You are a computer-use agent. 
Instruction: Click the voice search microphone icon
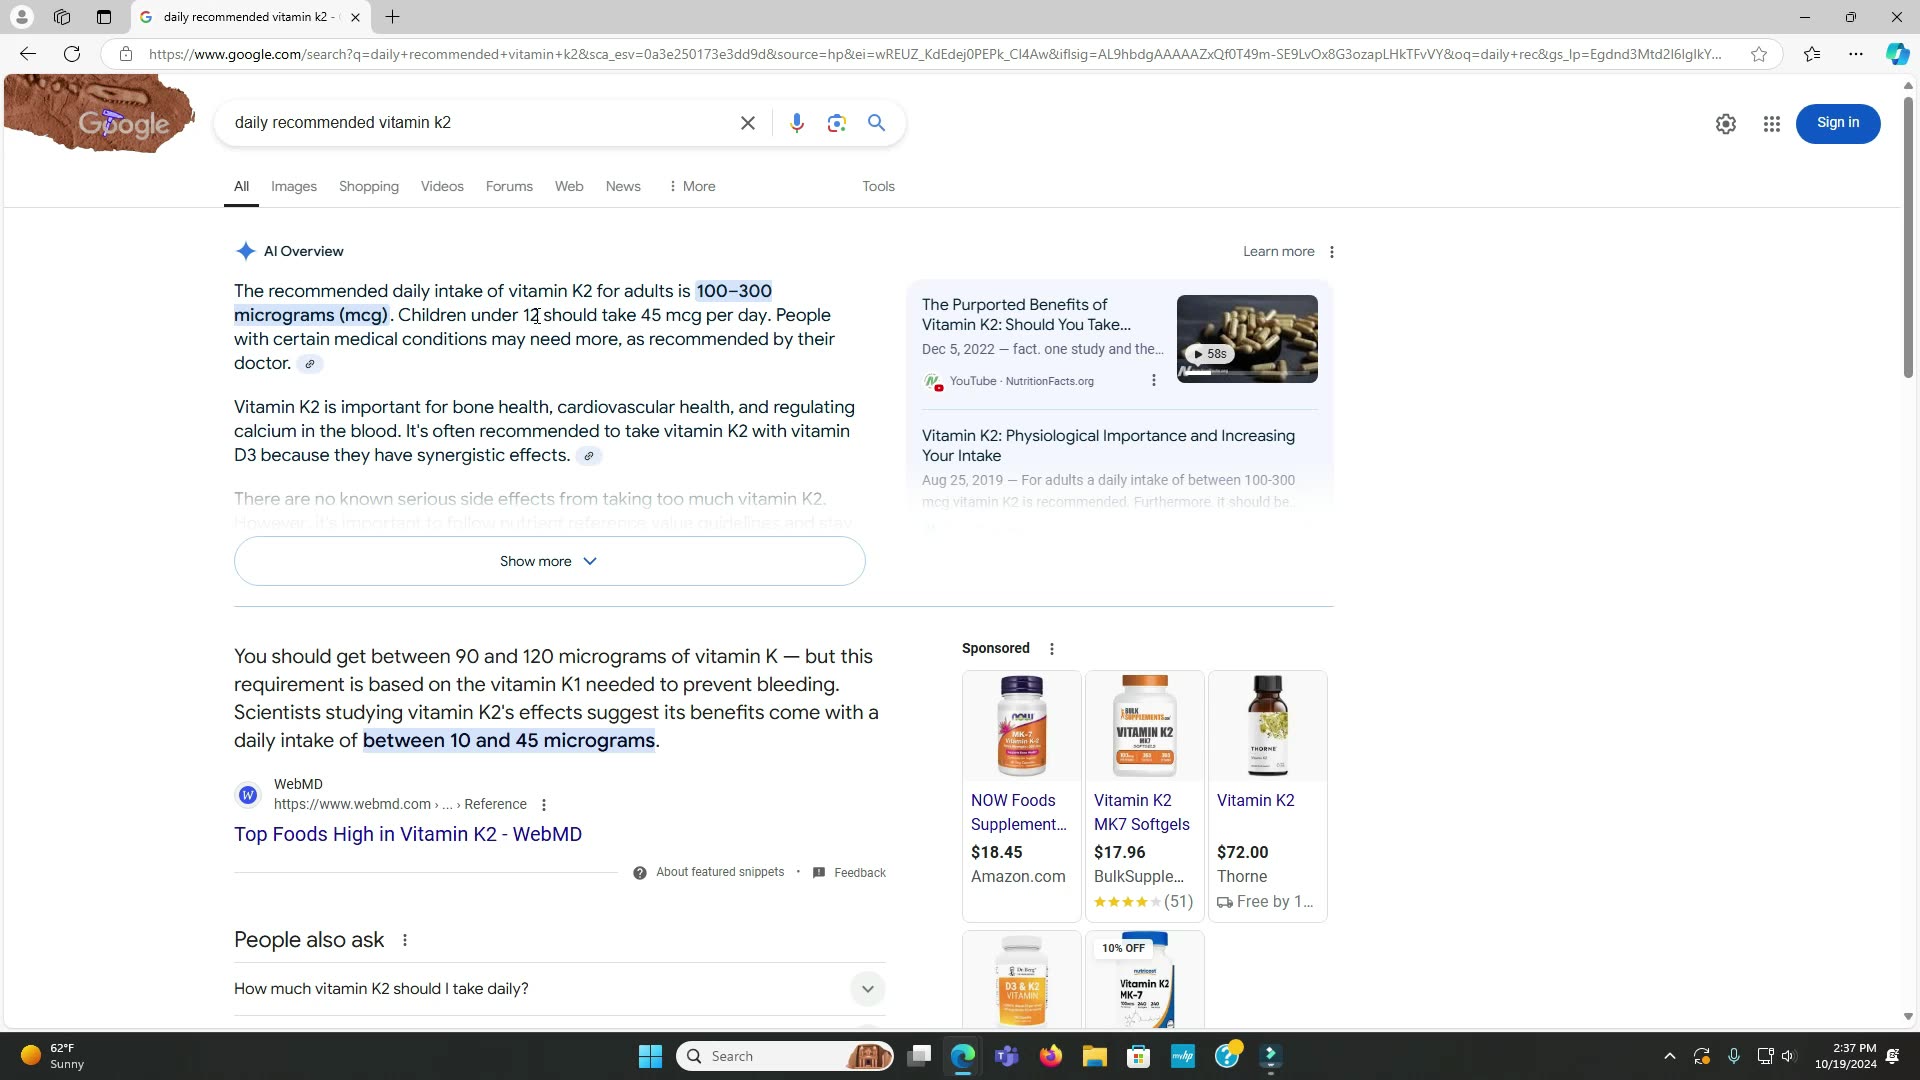(796, 123)
